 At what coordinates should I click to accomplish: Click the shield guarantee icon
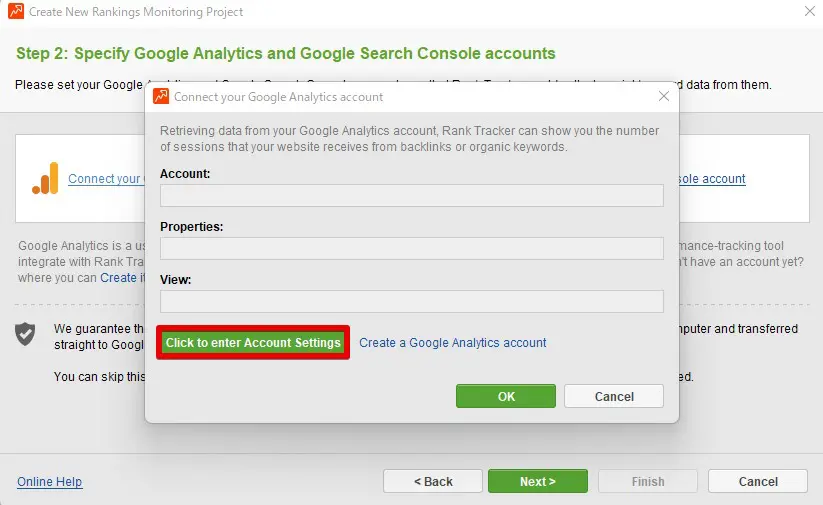pos(26,334)
